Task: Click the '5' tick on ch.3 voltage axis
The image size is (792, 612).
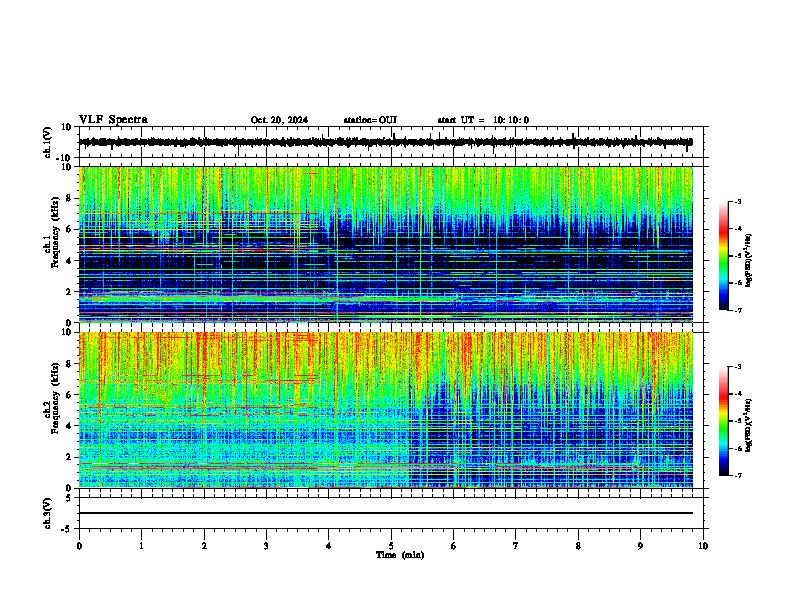Action: click(x=69, y=497)
